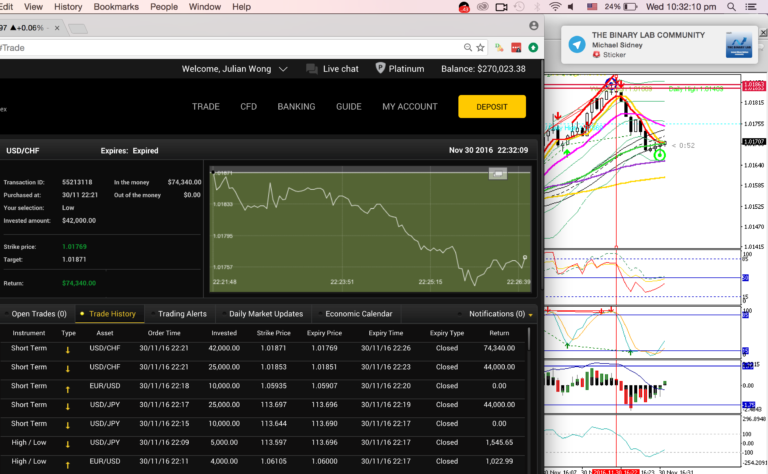The height and width of the screenshot is (474, 768).
Task: Open the Window menu
Action: pos(205,7)
